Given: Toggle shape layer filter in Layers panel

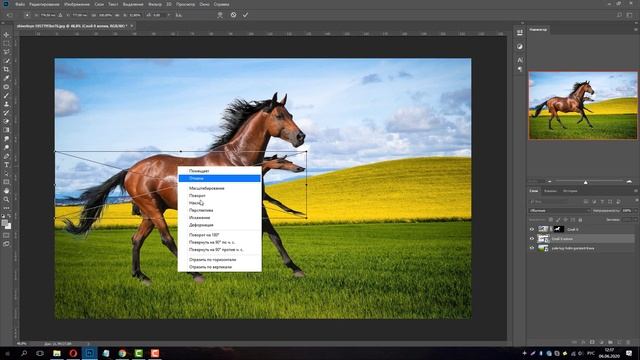Looking at the screenshot, I should (610, 202).
